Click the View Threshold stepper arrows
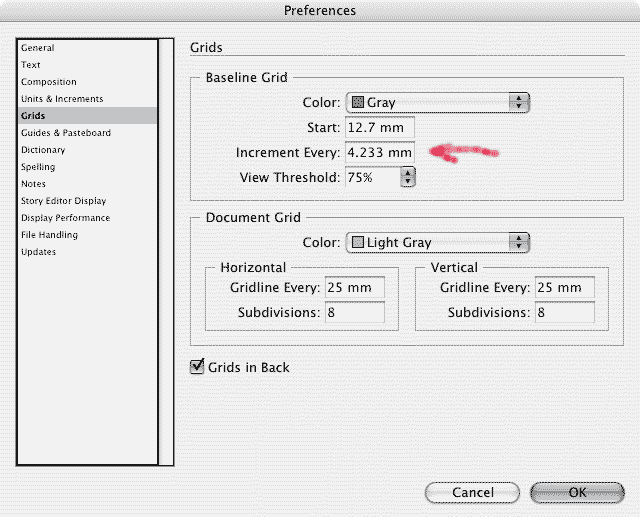This screenshot has width=640, height=517. pyautogui.click(x=408, y=177)
